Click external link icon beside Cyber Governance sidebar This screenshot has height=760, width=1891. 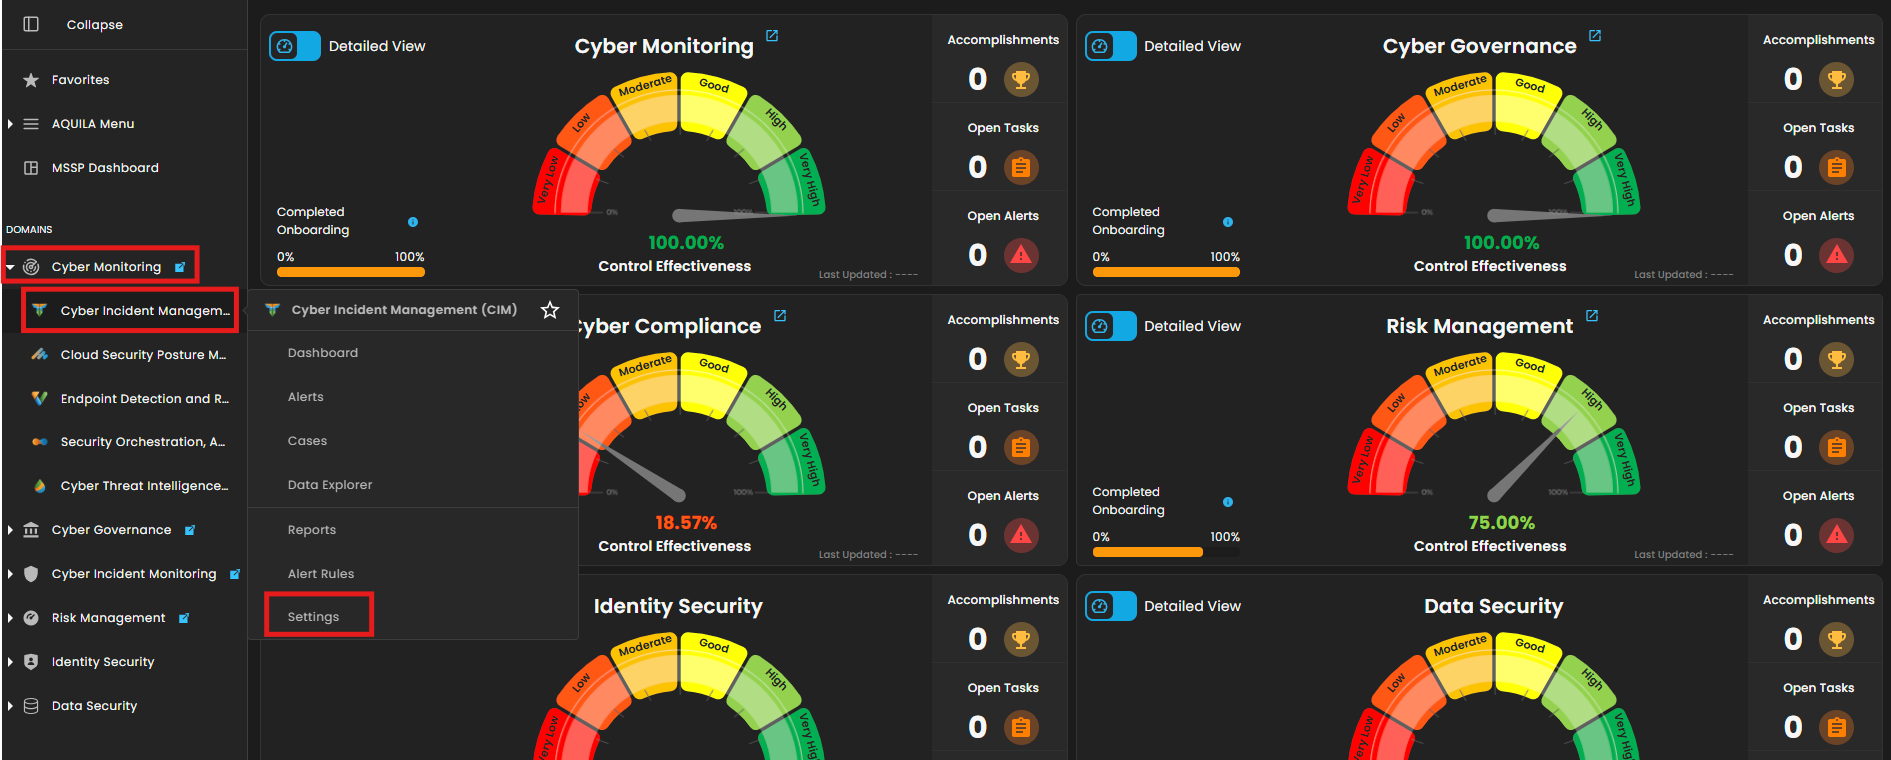[x=190, y=530]
